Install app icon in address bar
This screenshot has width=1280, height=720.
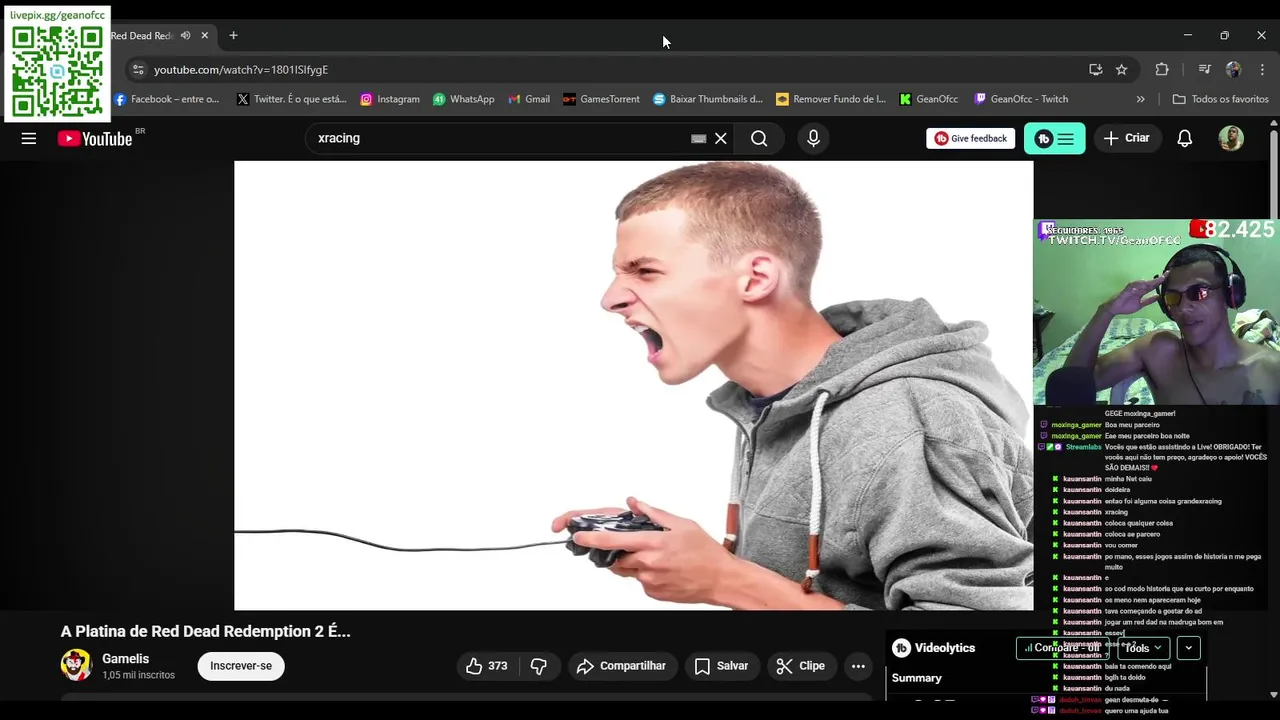(1095, 69)
